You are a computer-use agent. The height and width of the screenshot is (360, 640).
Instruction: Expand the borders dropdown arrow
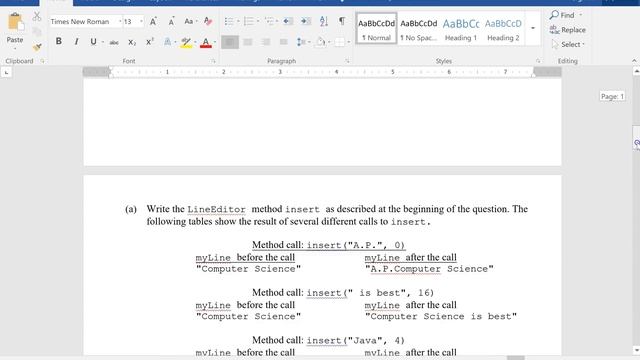tap(349, 42)
